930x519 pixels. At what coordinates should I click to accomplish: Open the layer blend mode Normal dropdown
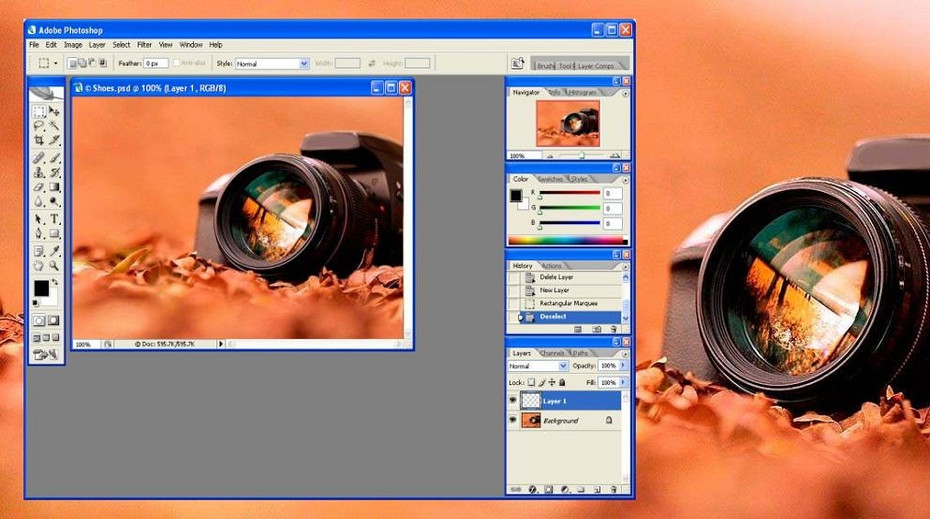tap(563, 366)
